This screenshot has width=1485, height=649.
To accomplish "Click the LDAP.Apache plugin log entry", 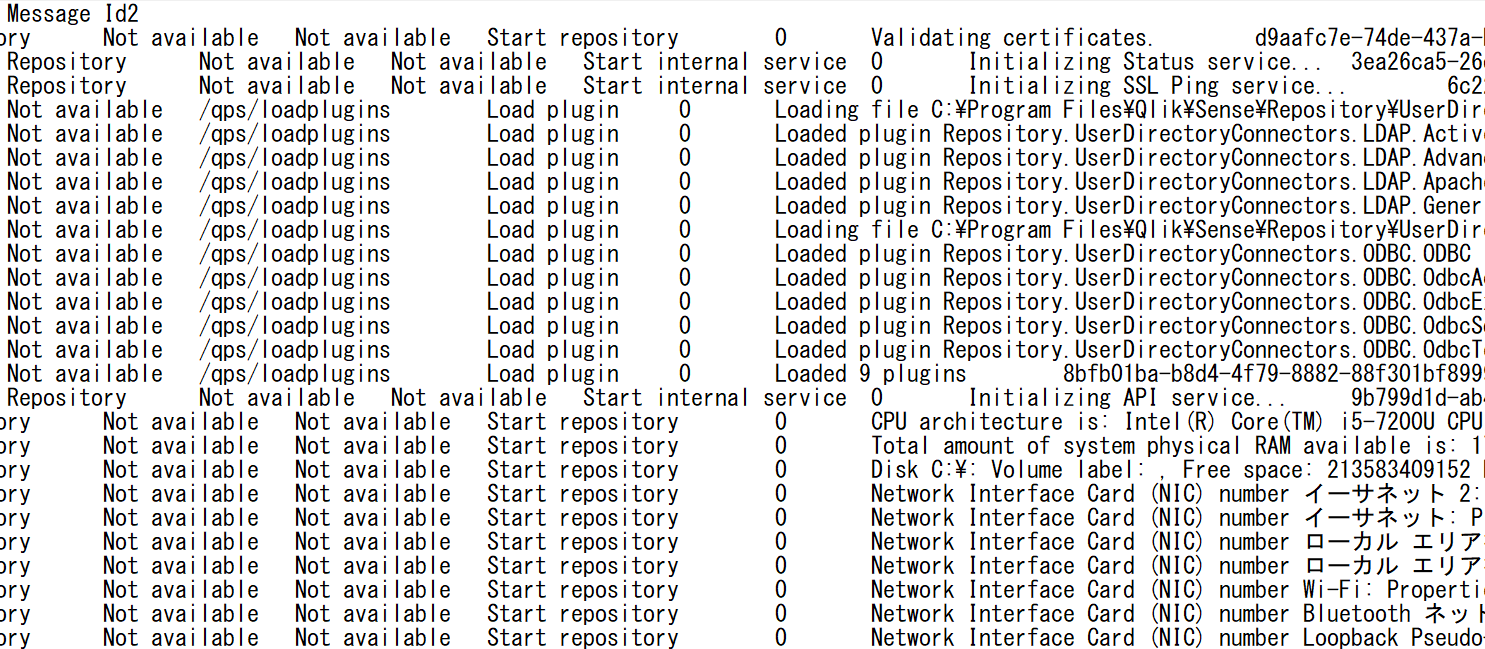I will point(1100,181).
